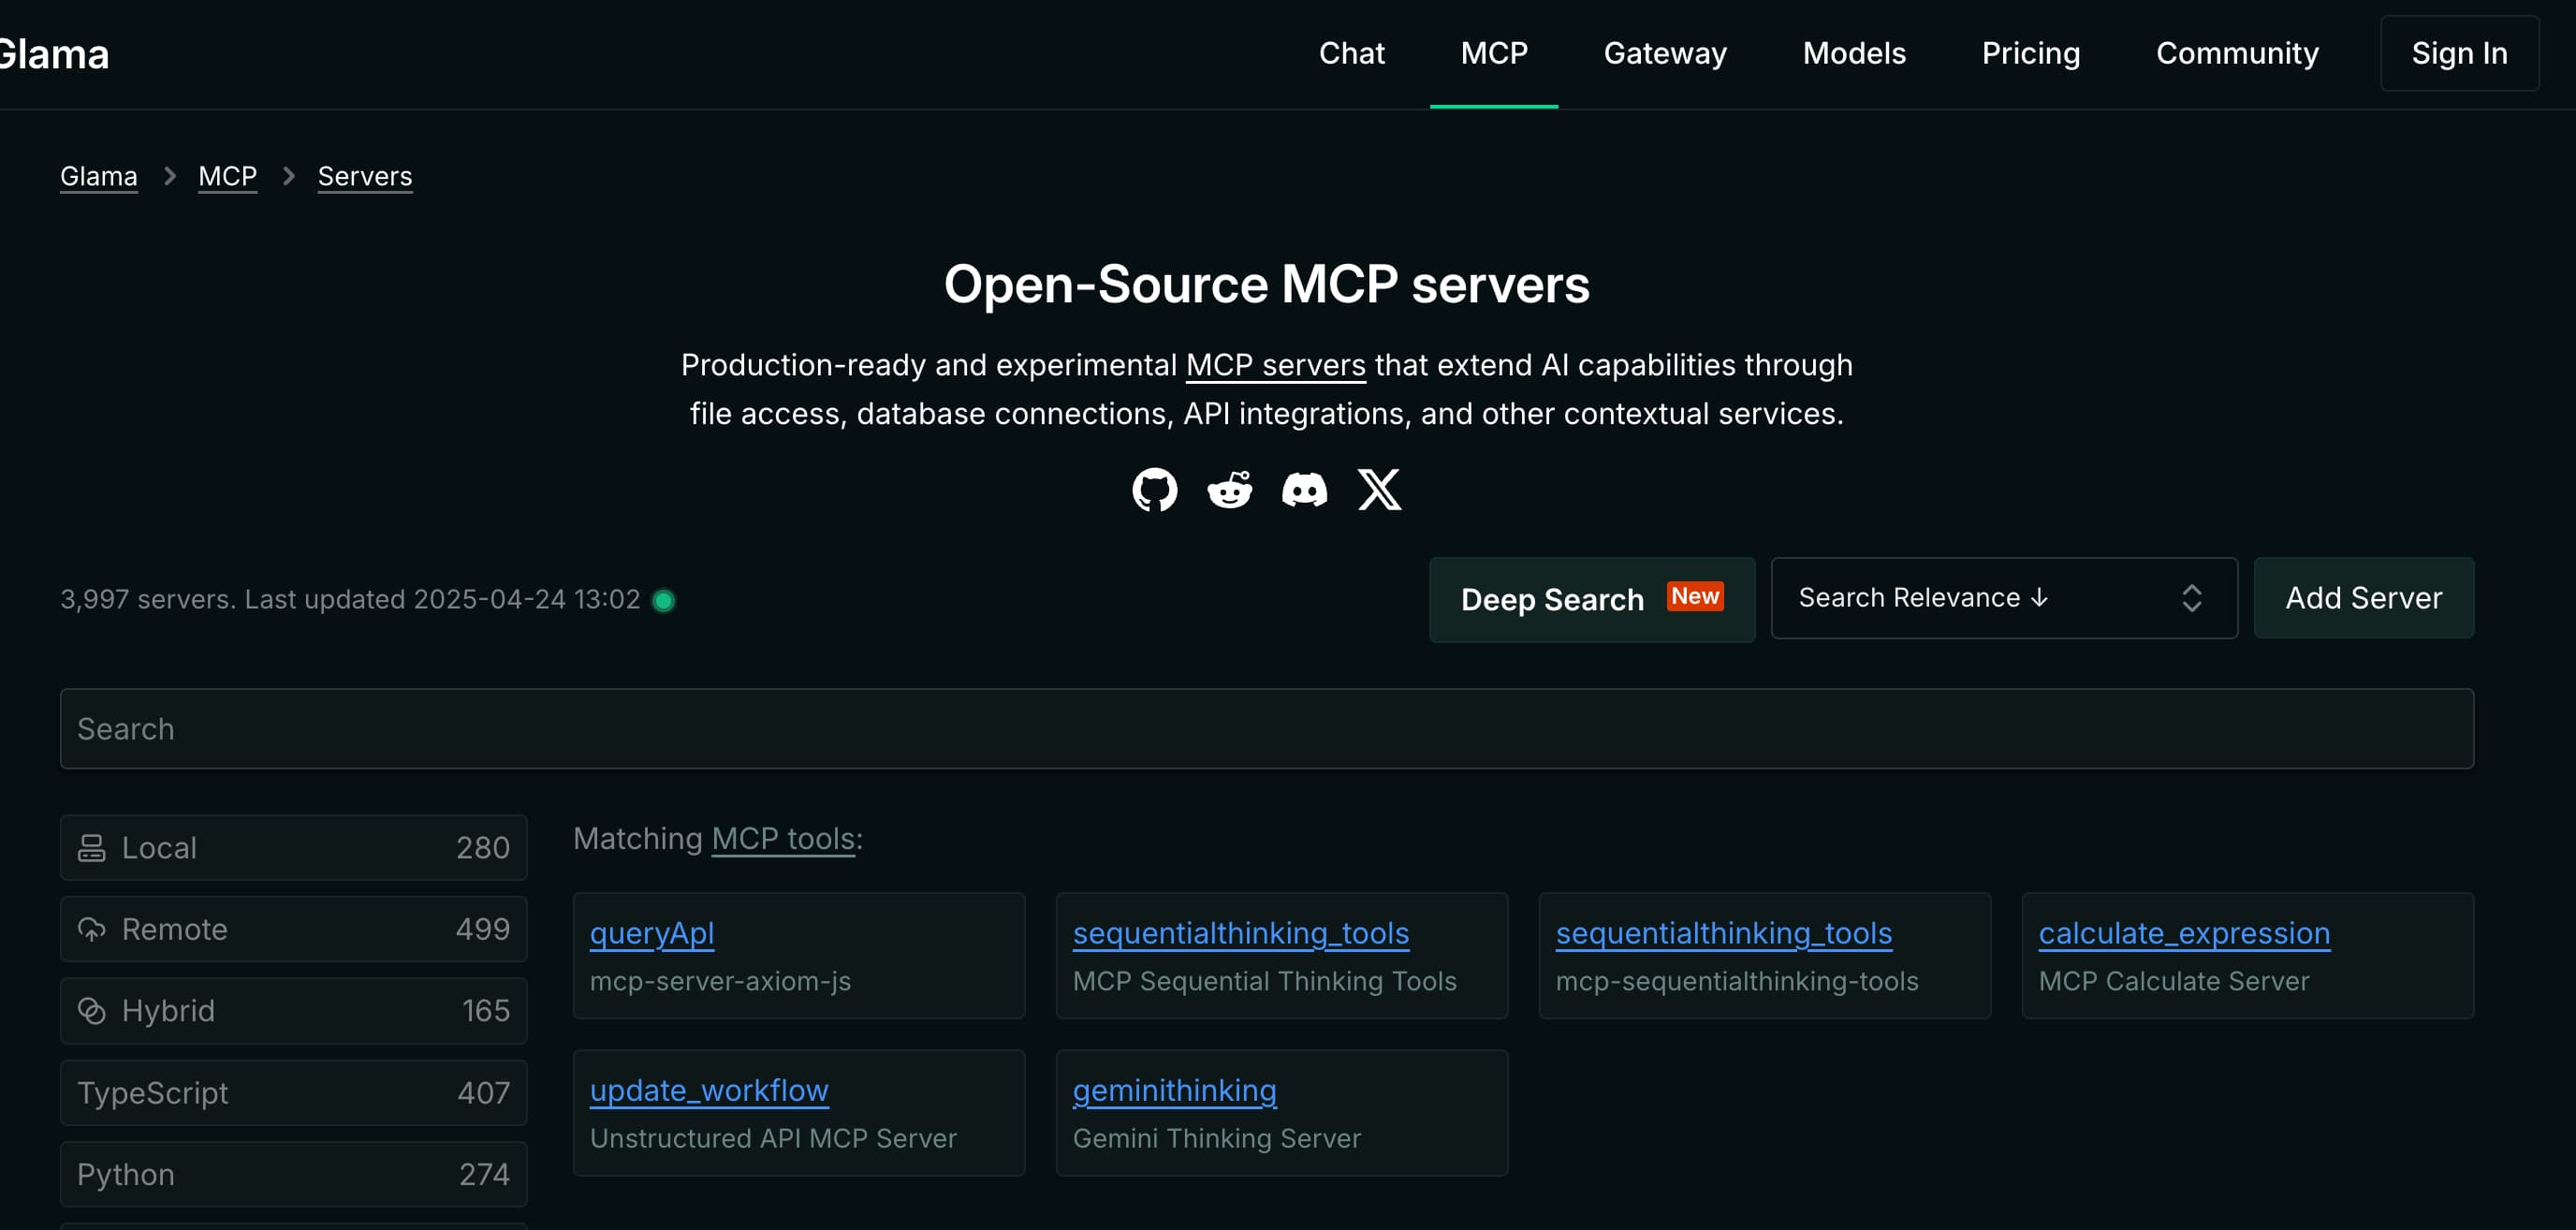This screenshot has height=1230, width=2576.
Task: Open the geminithinking tool link
Action: coord(1174,1090)
